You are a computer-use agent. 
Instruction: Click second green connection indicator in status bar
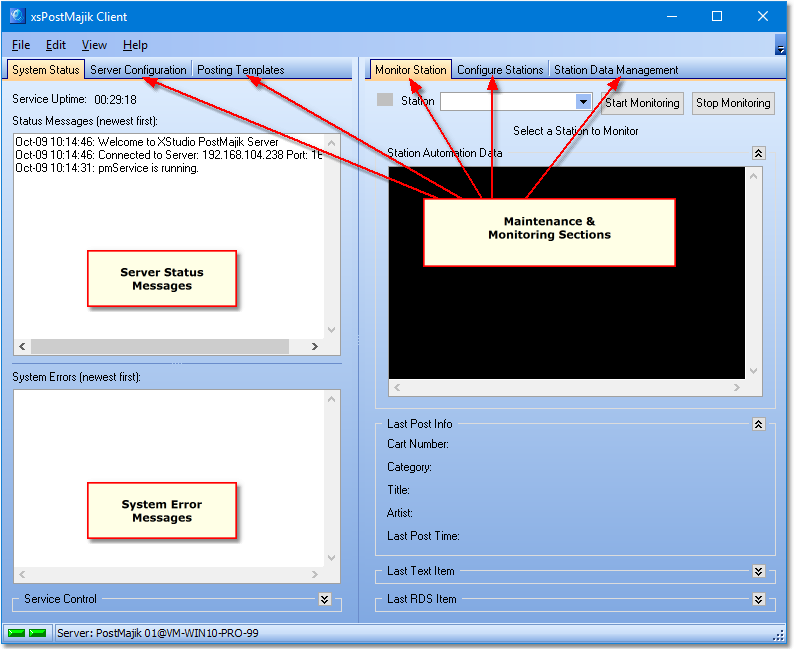click(x=37, y=633)
